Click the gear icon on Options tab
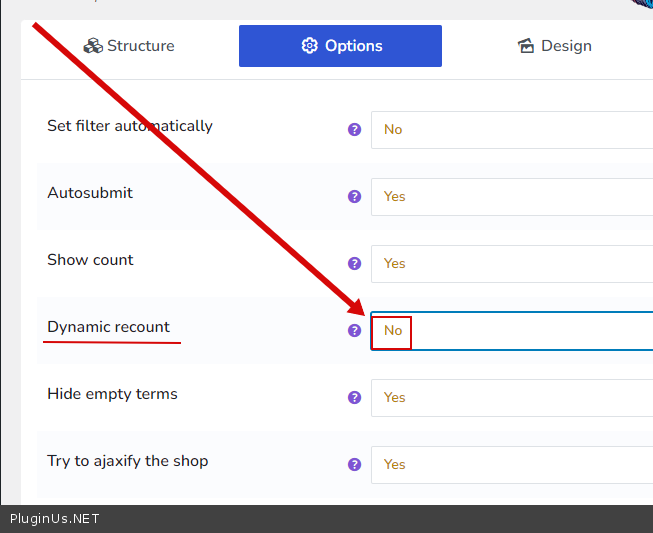The image size is (653, 533). pyautogui.click(x=309, y=46)
